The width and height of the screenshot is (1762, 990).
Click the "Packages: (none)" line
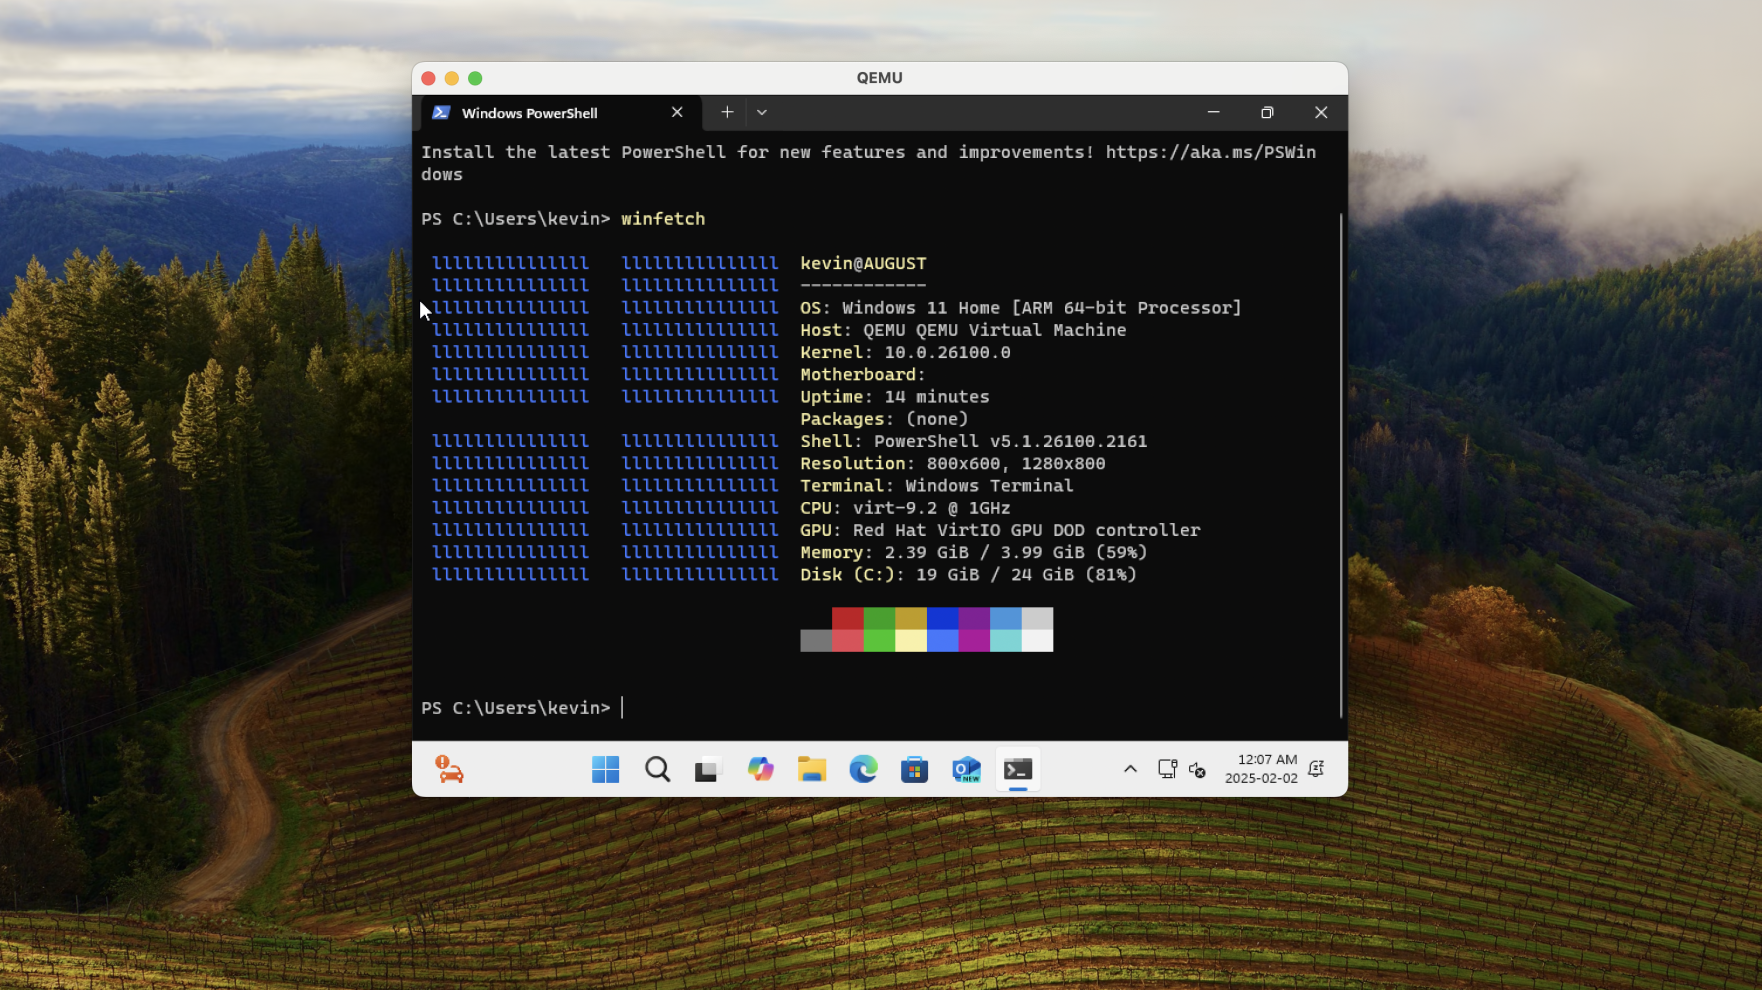(884, 419)
